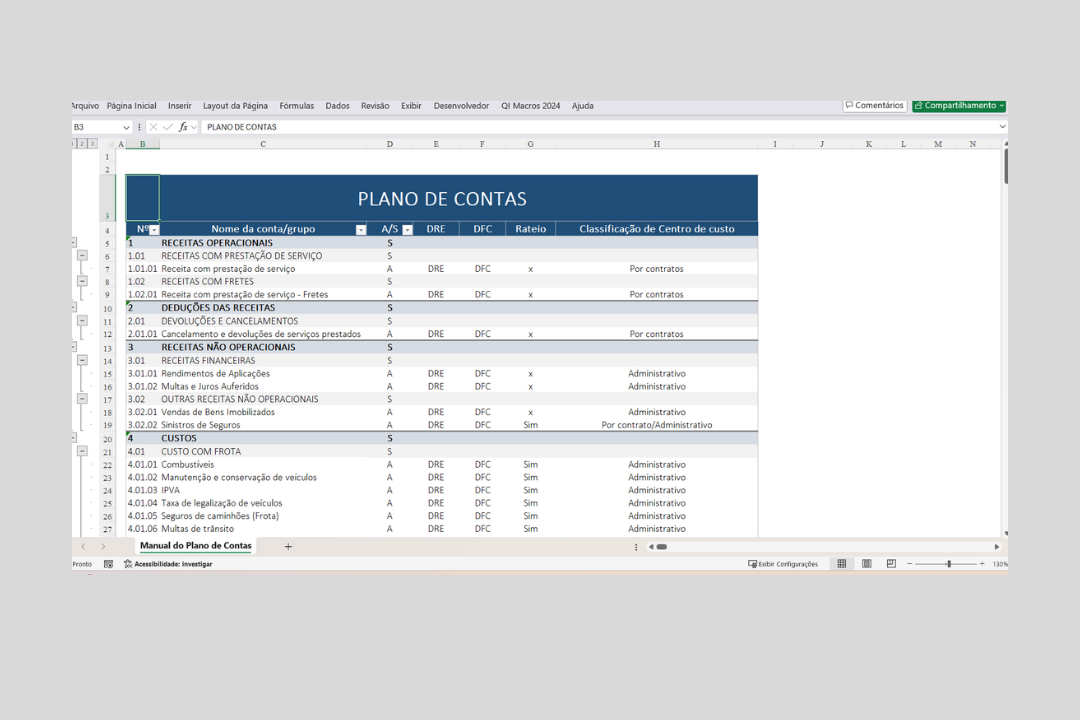Click outline level 1 button
Screen dimensions: 1080x720
coord(74,144)
